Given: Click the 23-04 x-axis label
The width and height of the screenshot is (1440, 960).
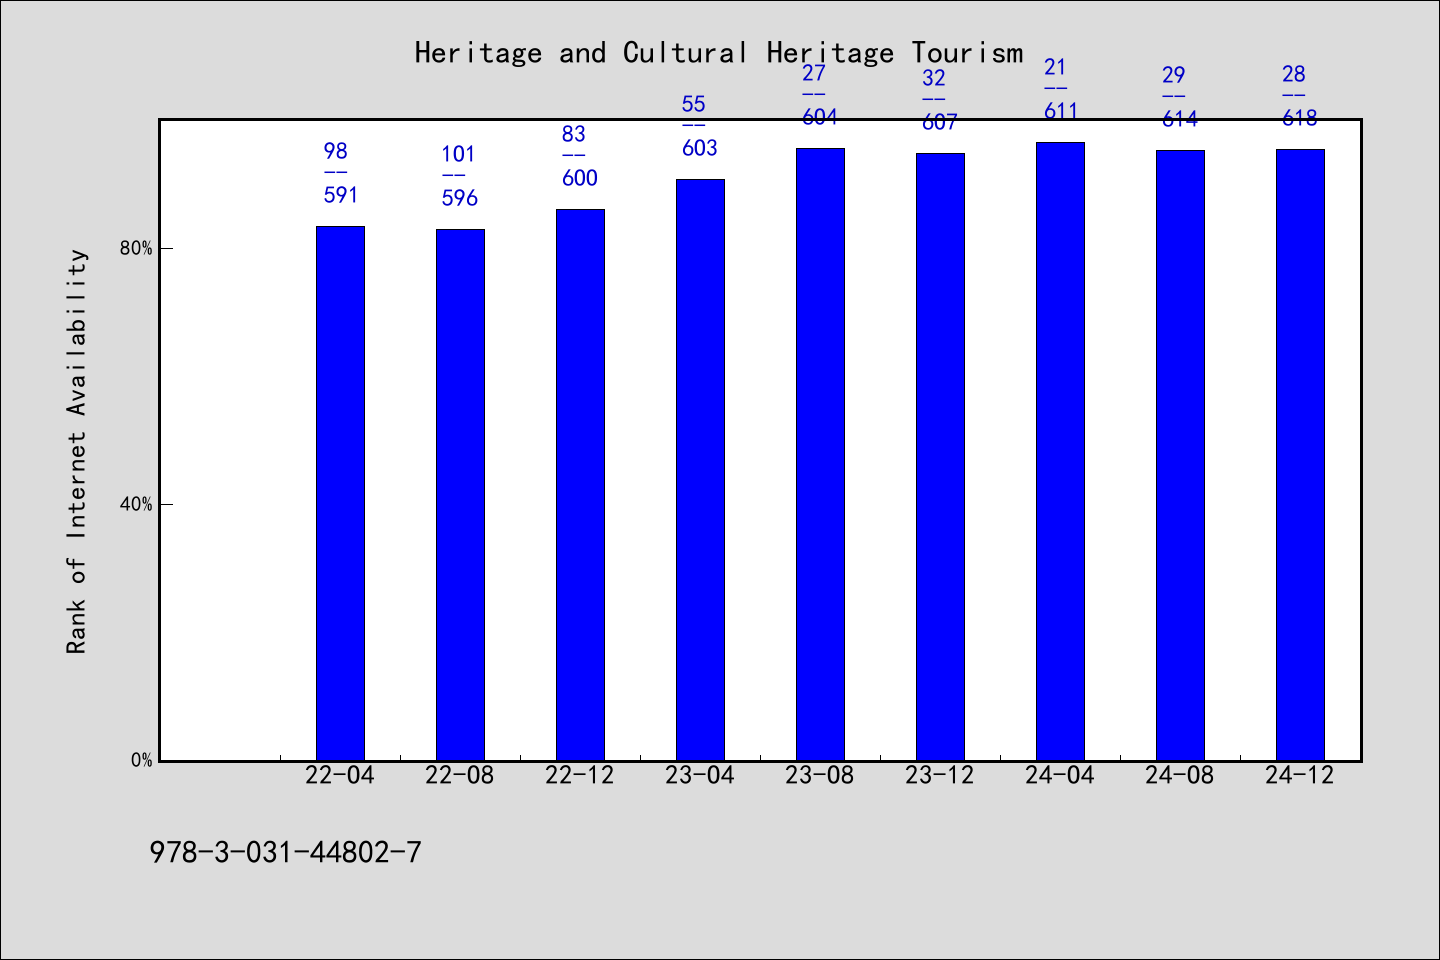Looking at the screenshot, I should click(700, 775).
